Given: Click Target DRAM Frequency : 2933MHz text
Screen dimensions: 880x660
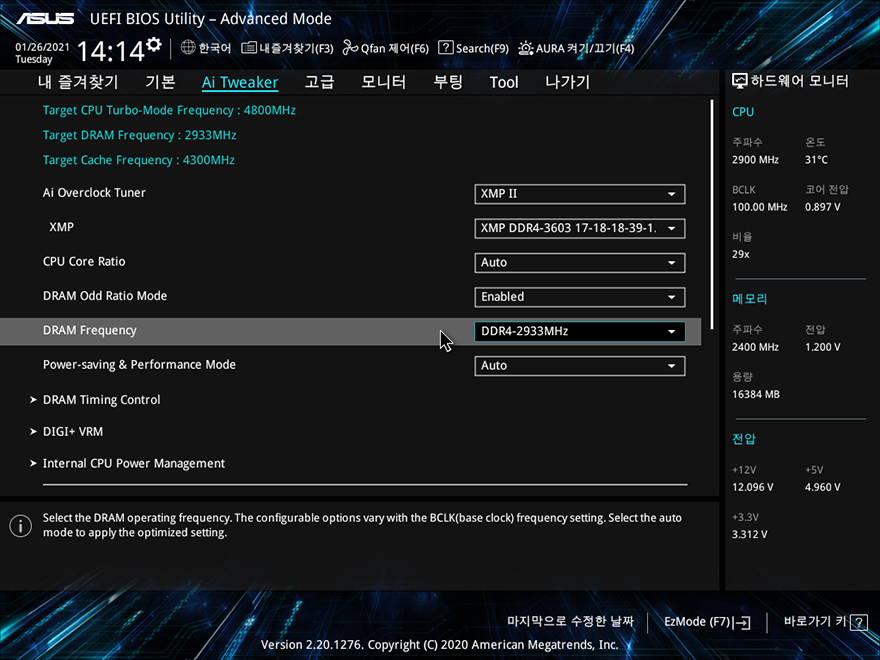Looking at the screenshot, I should pos(139,135).
